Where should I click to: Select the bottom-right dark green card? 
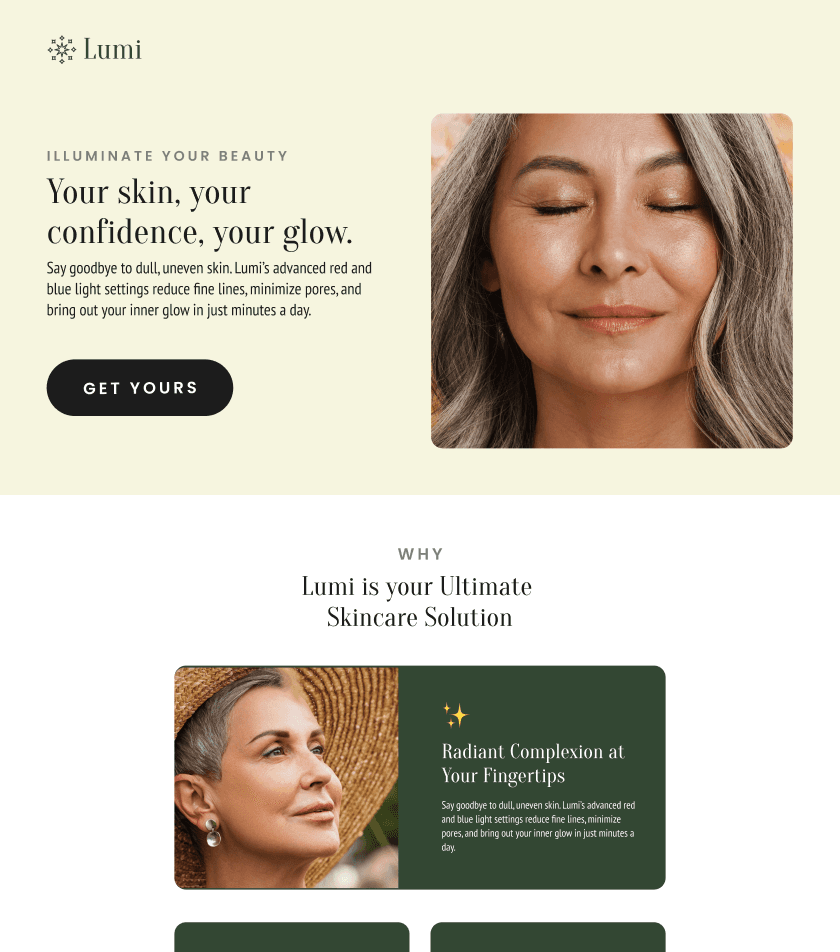(548, 937)
